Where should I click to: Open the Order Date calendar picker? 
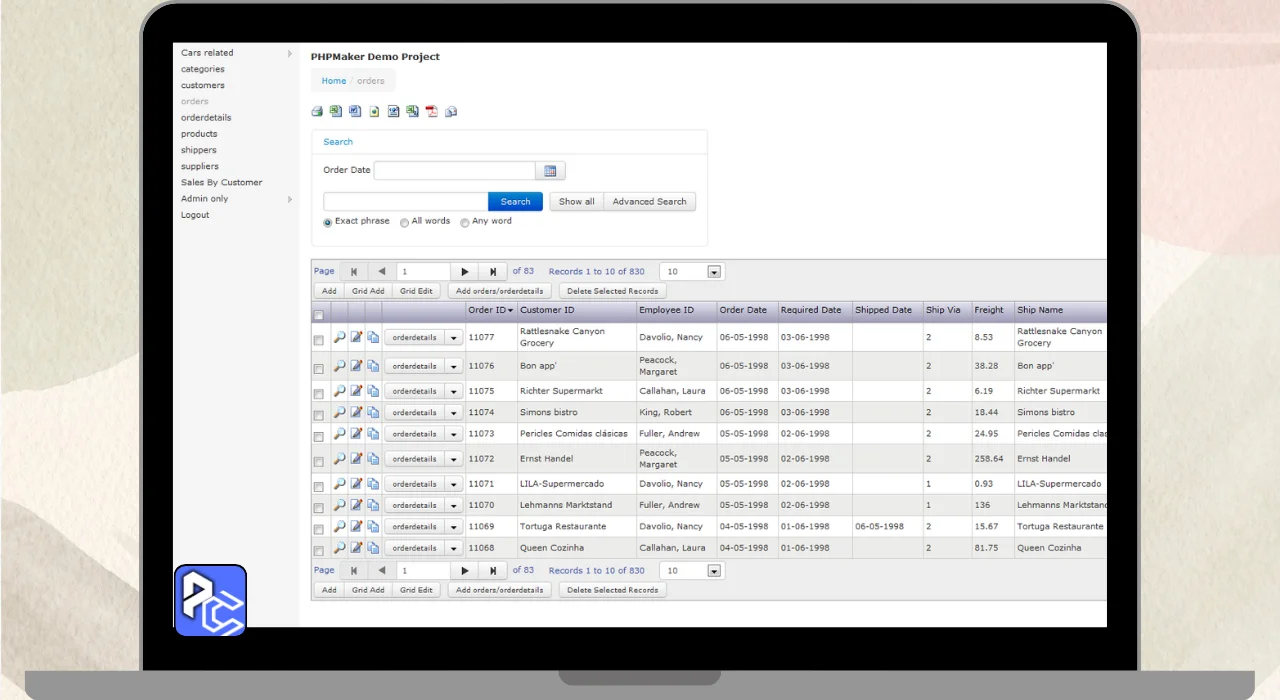[x=550, y=171]
